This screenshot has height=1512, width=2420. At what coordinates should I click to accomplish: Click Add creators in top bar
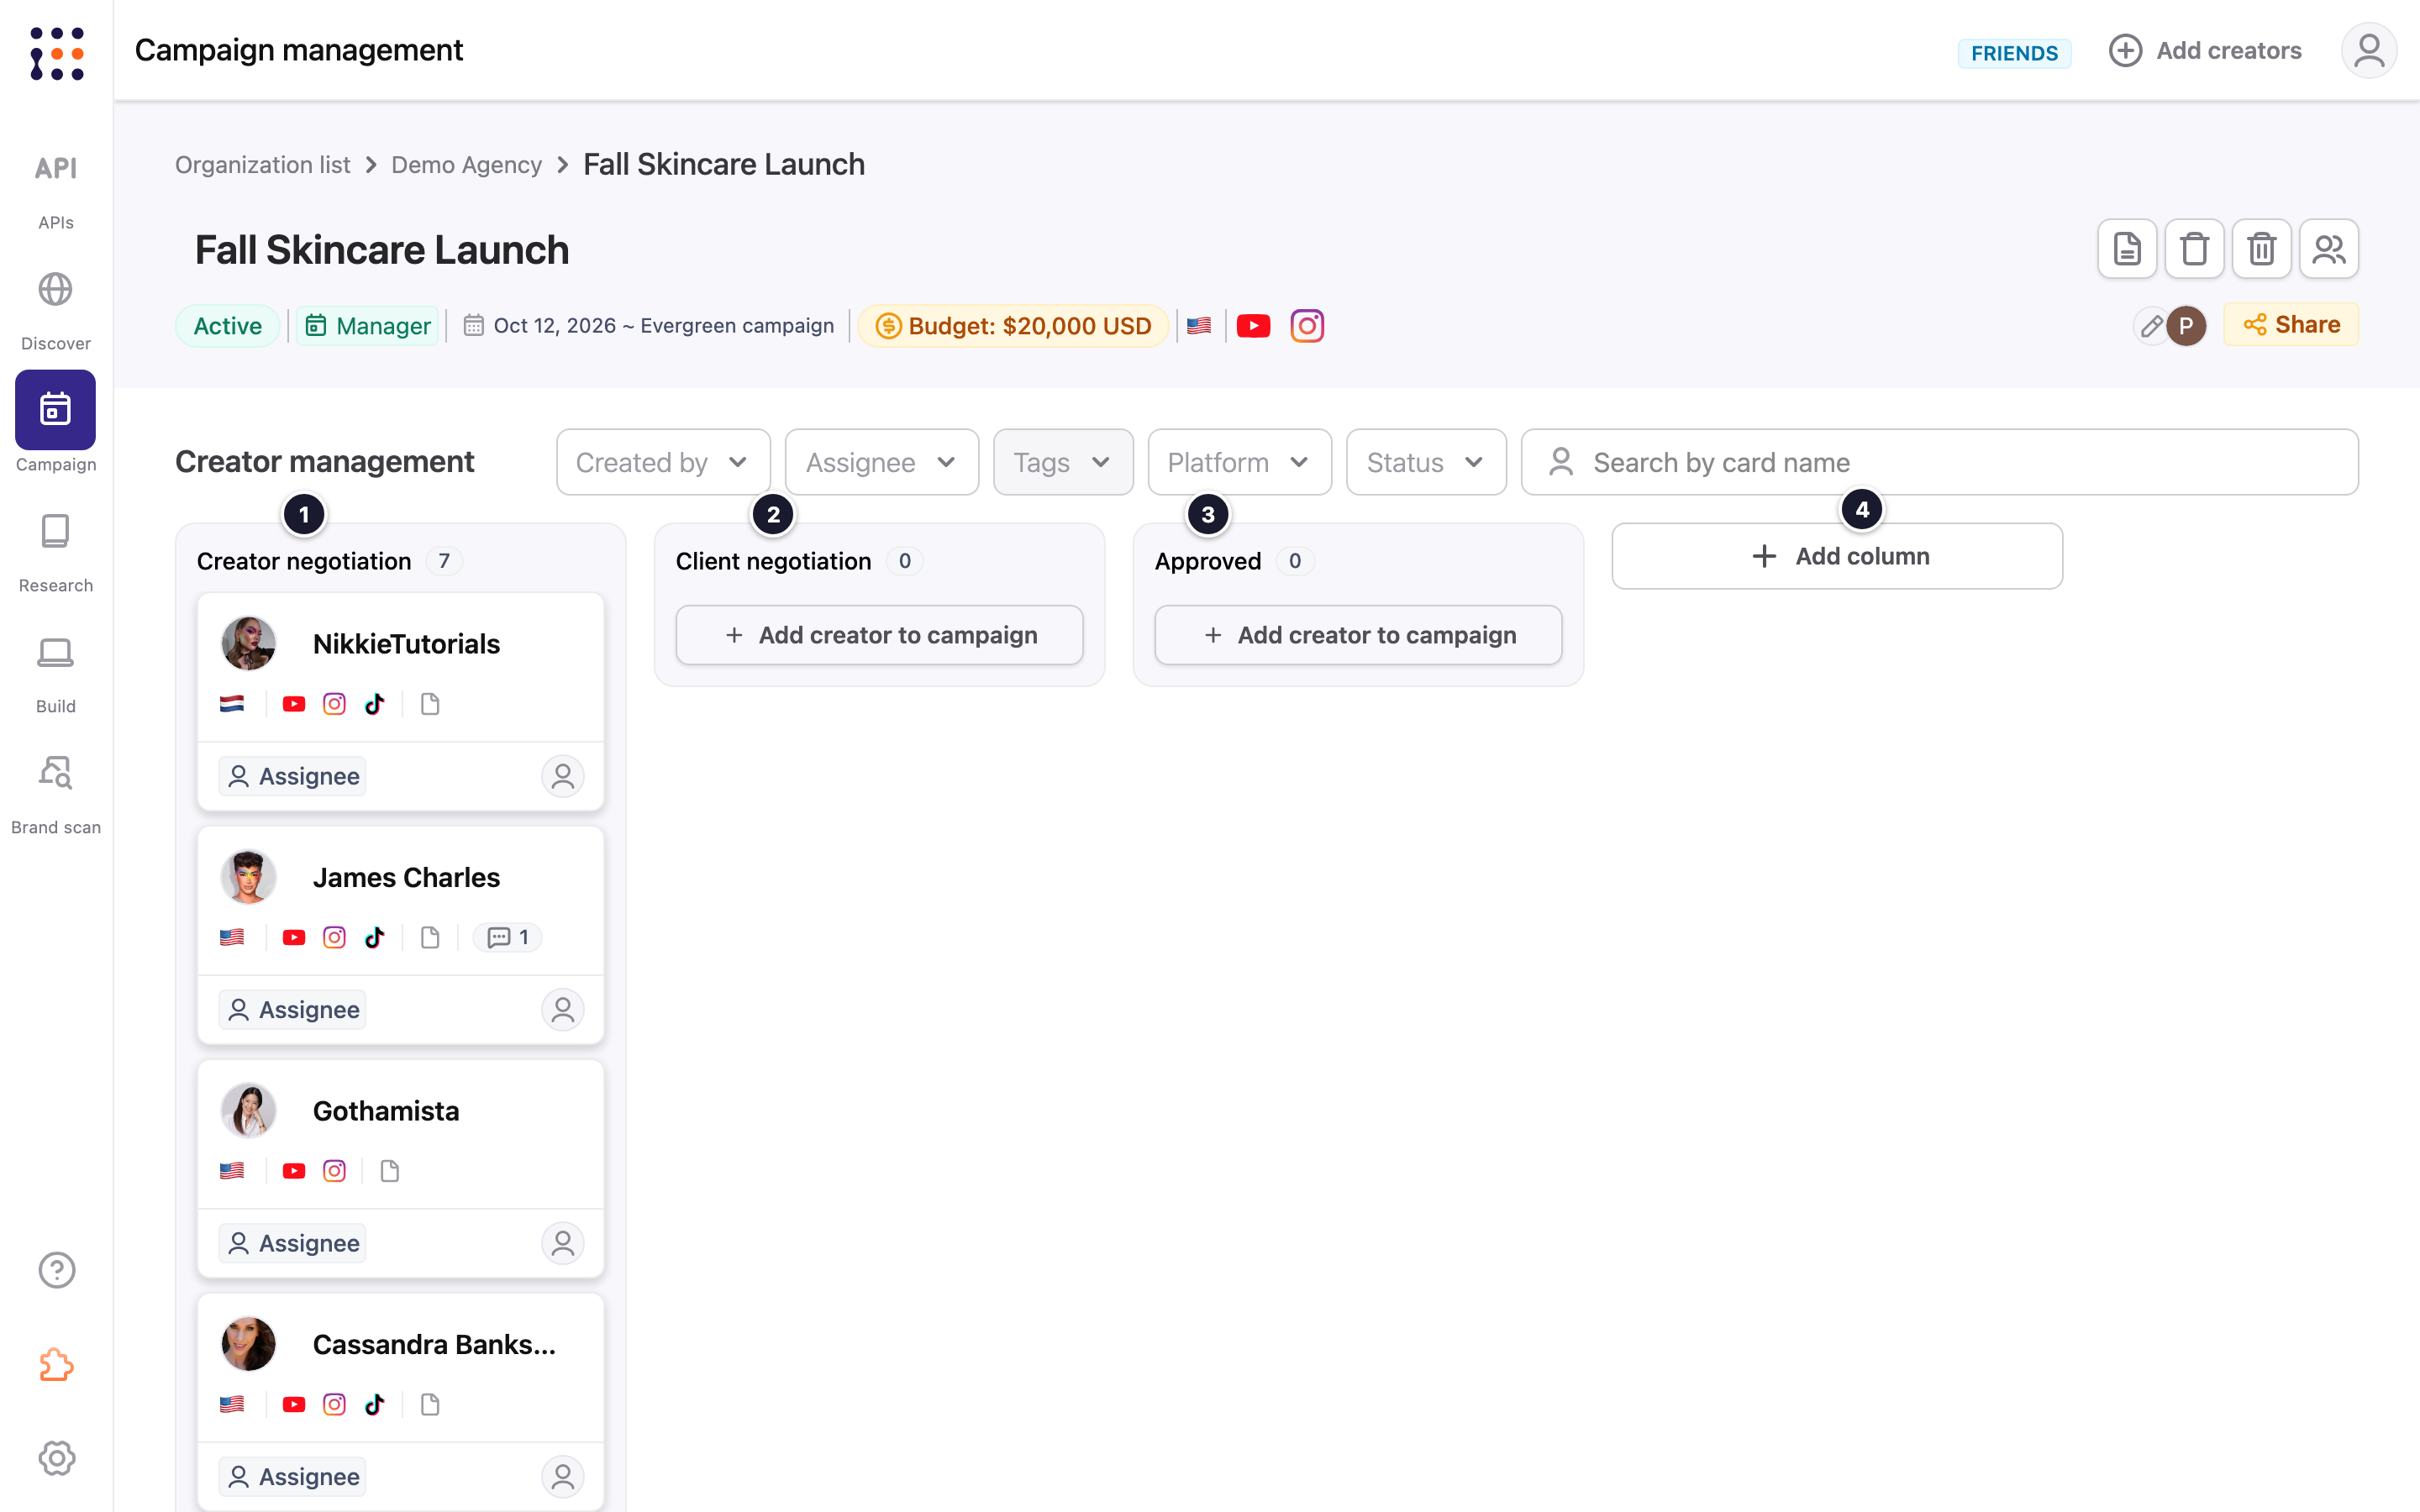click(2205, 50)
